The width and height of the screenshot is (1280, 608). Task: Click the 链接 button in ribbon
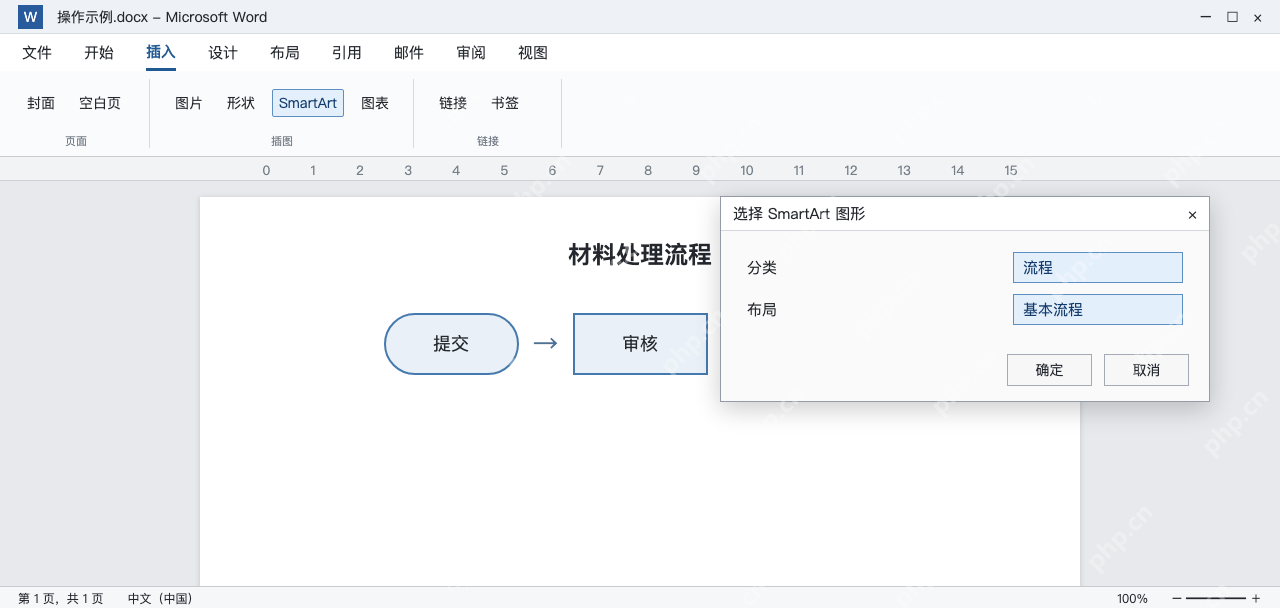(x=453, y=103)
